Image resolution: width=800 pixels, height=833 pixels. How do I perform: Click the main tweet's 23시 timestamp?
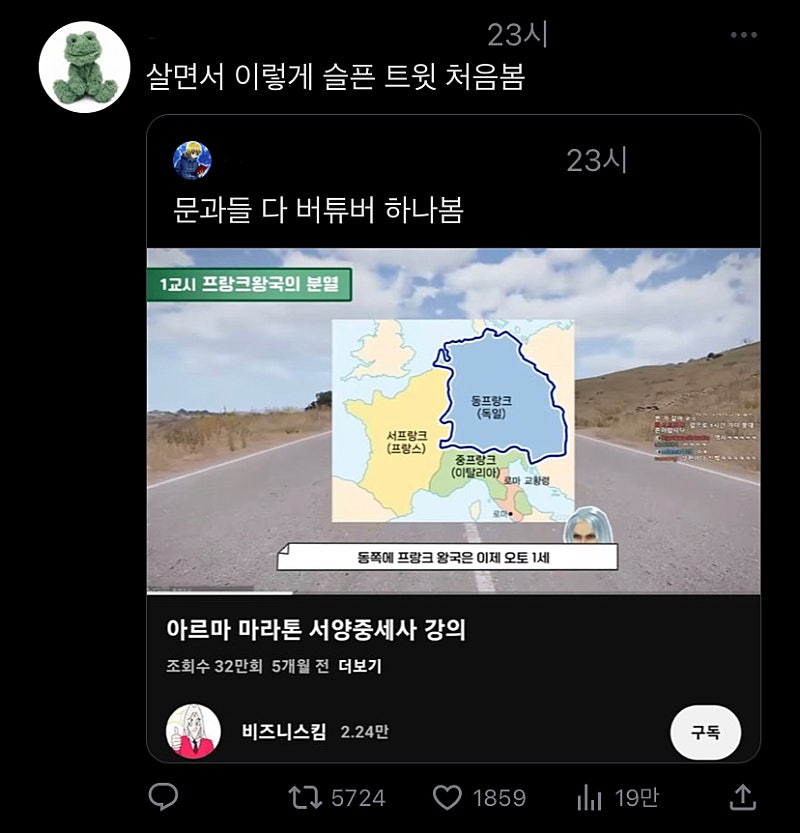tap(517, 35)
